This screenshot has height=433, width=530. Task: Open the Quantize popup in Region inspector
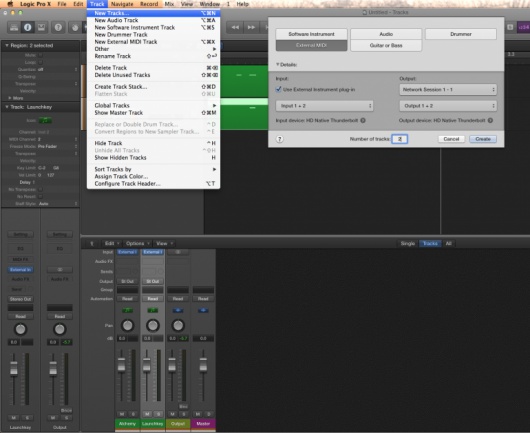pos(57,69)
